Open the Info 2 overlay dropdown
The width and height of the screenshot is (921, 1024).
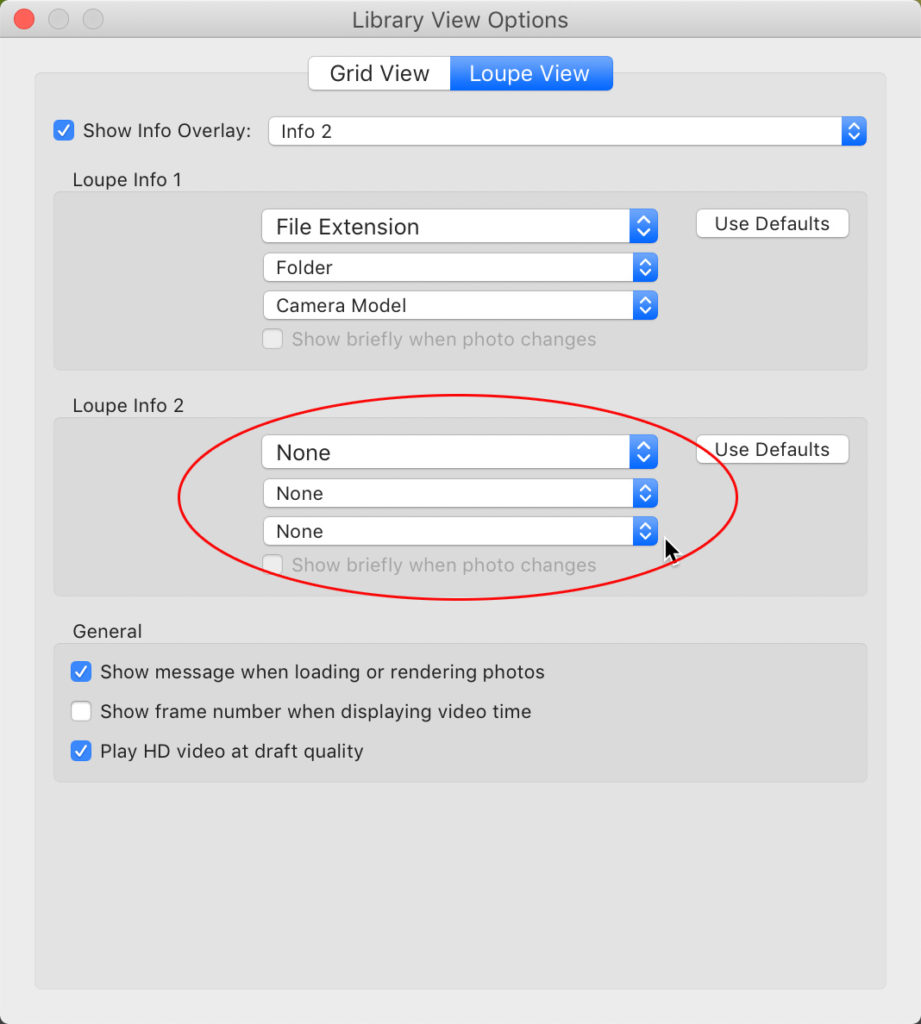pos(566,131)
